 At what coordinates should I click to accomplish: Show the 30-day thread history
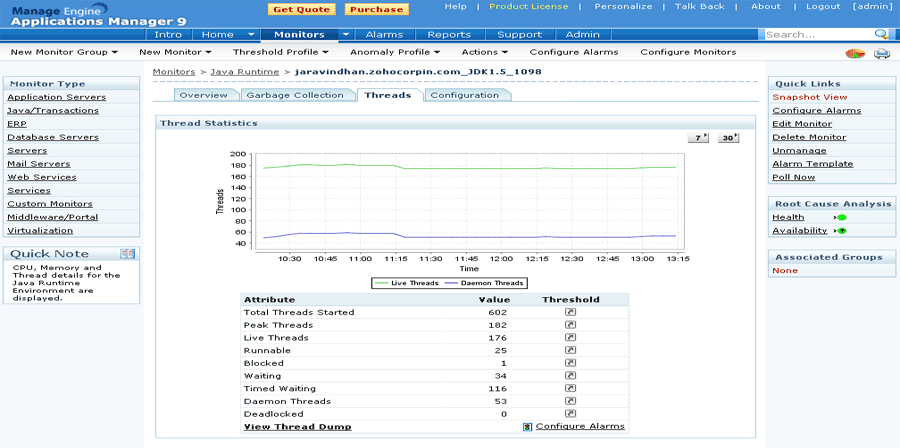pyautogui.click(x=728, y=138)
